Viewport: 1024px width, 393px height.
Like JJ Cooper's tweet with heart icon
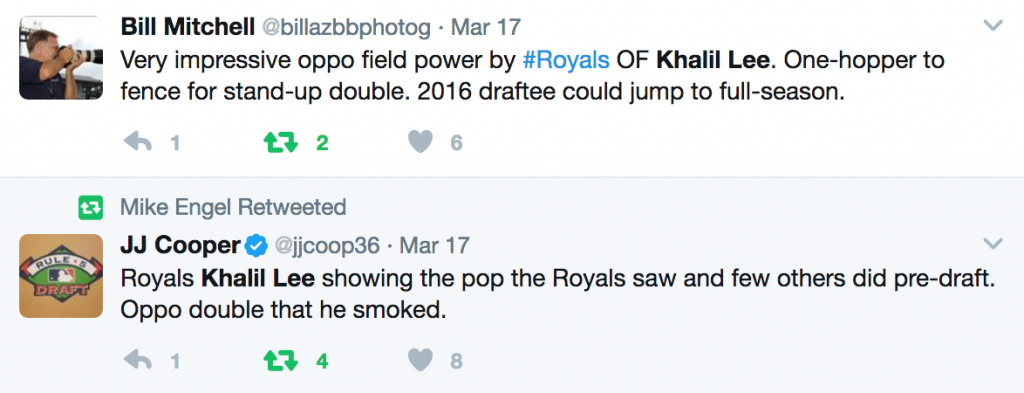point(421,360)
